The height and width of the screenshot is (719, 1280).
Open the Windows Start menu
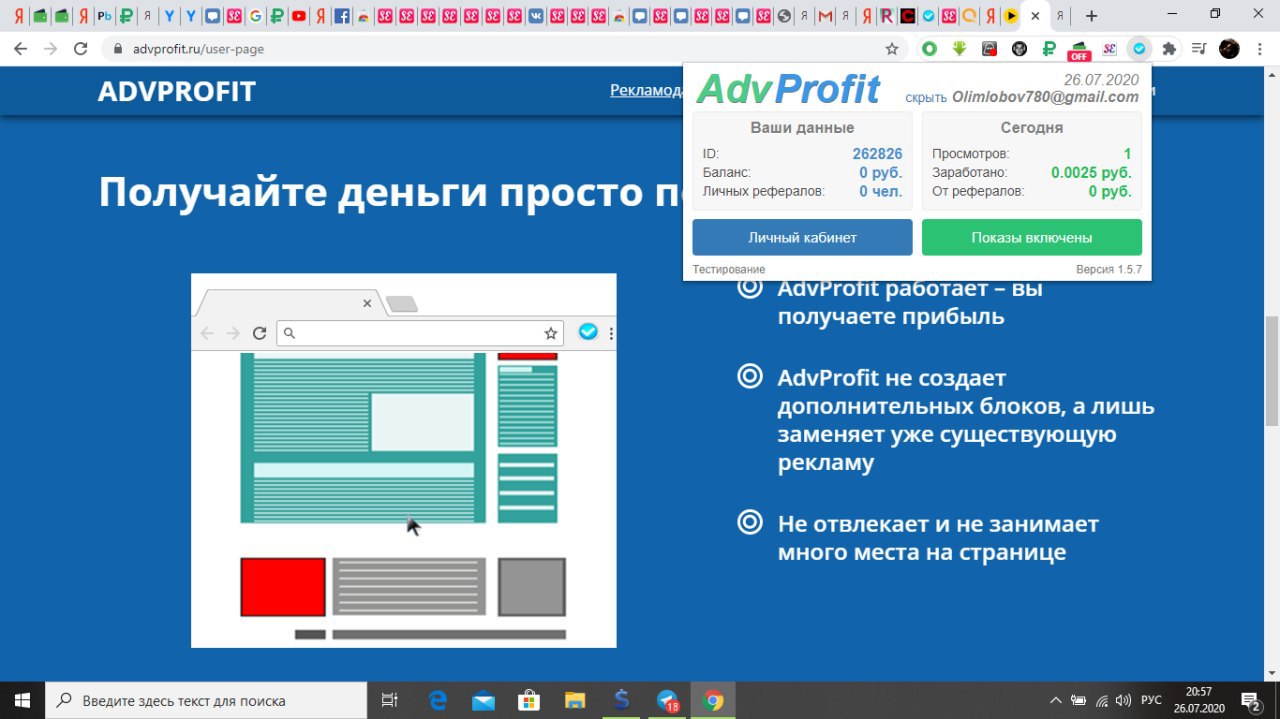[x=22, y=700]
